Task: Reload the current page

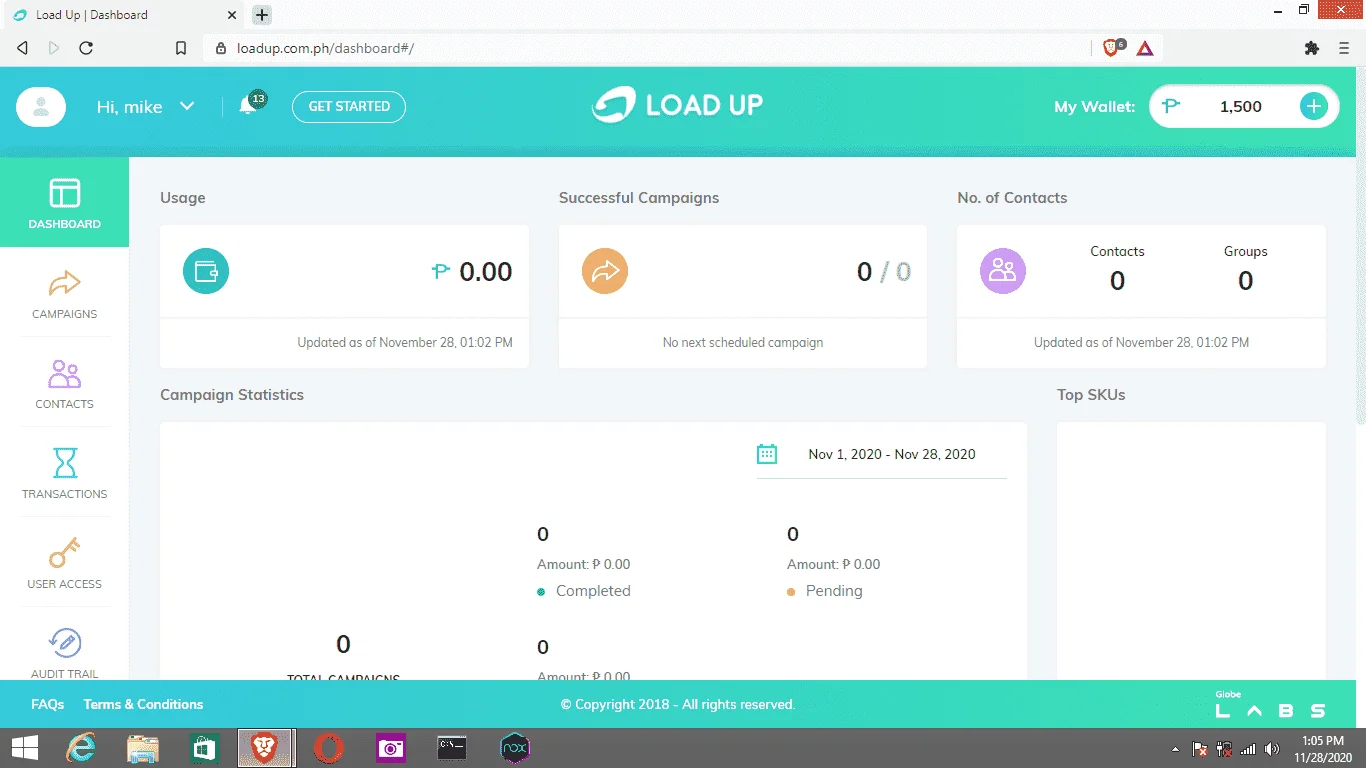Action: [86, 47]
